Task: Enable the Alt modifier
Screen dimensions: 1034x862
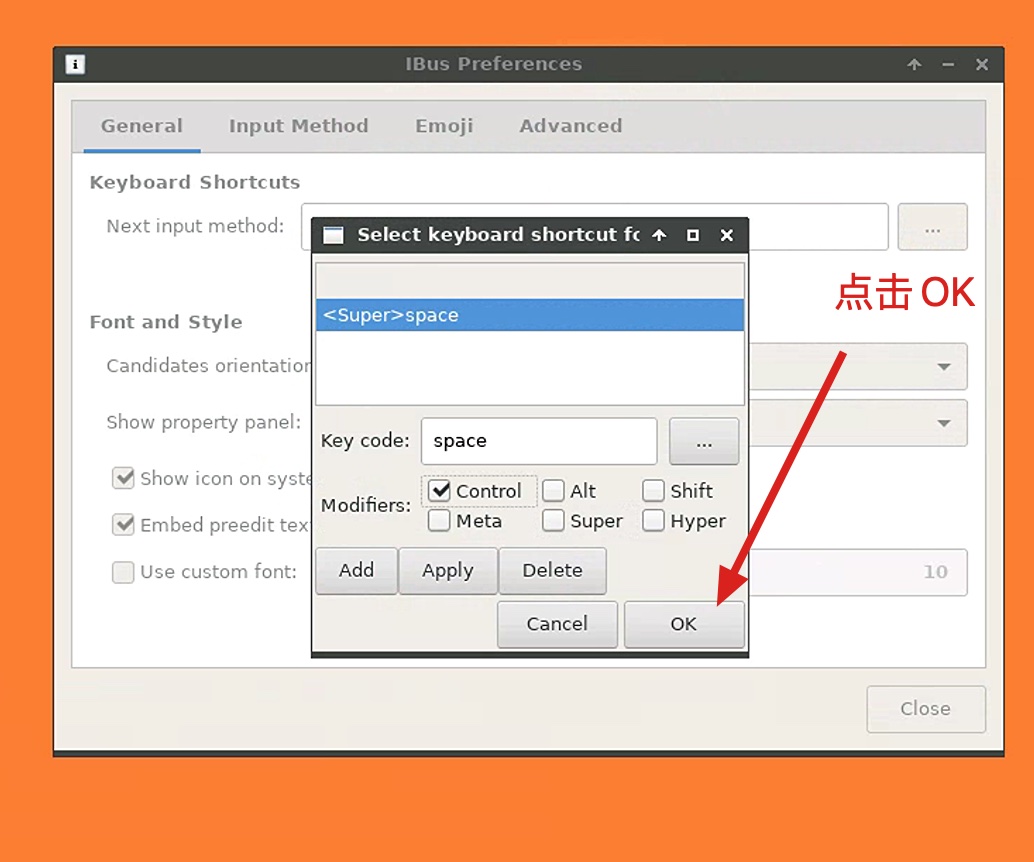Action: [x=553, y=491]
